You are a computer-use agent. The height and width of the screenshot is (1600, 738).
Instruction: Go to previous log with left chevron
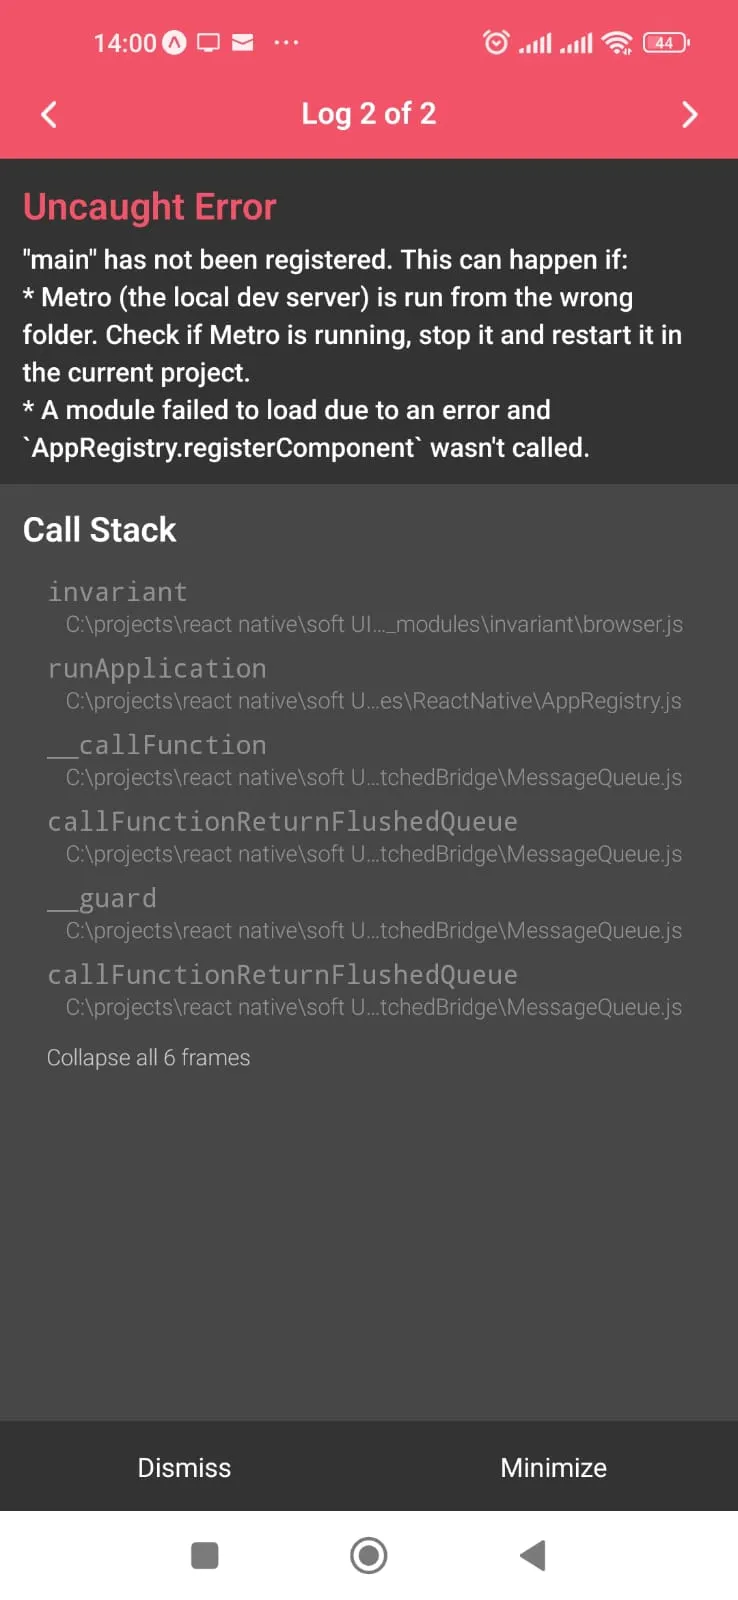pos(48,114)
